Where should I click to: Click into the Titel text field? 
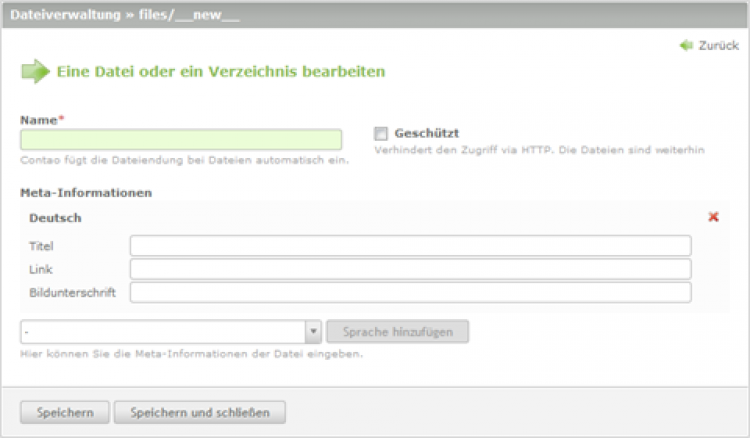pos(410,246)
